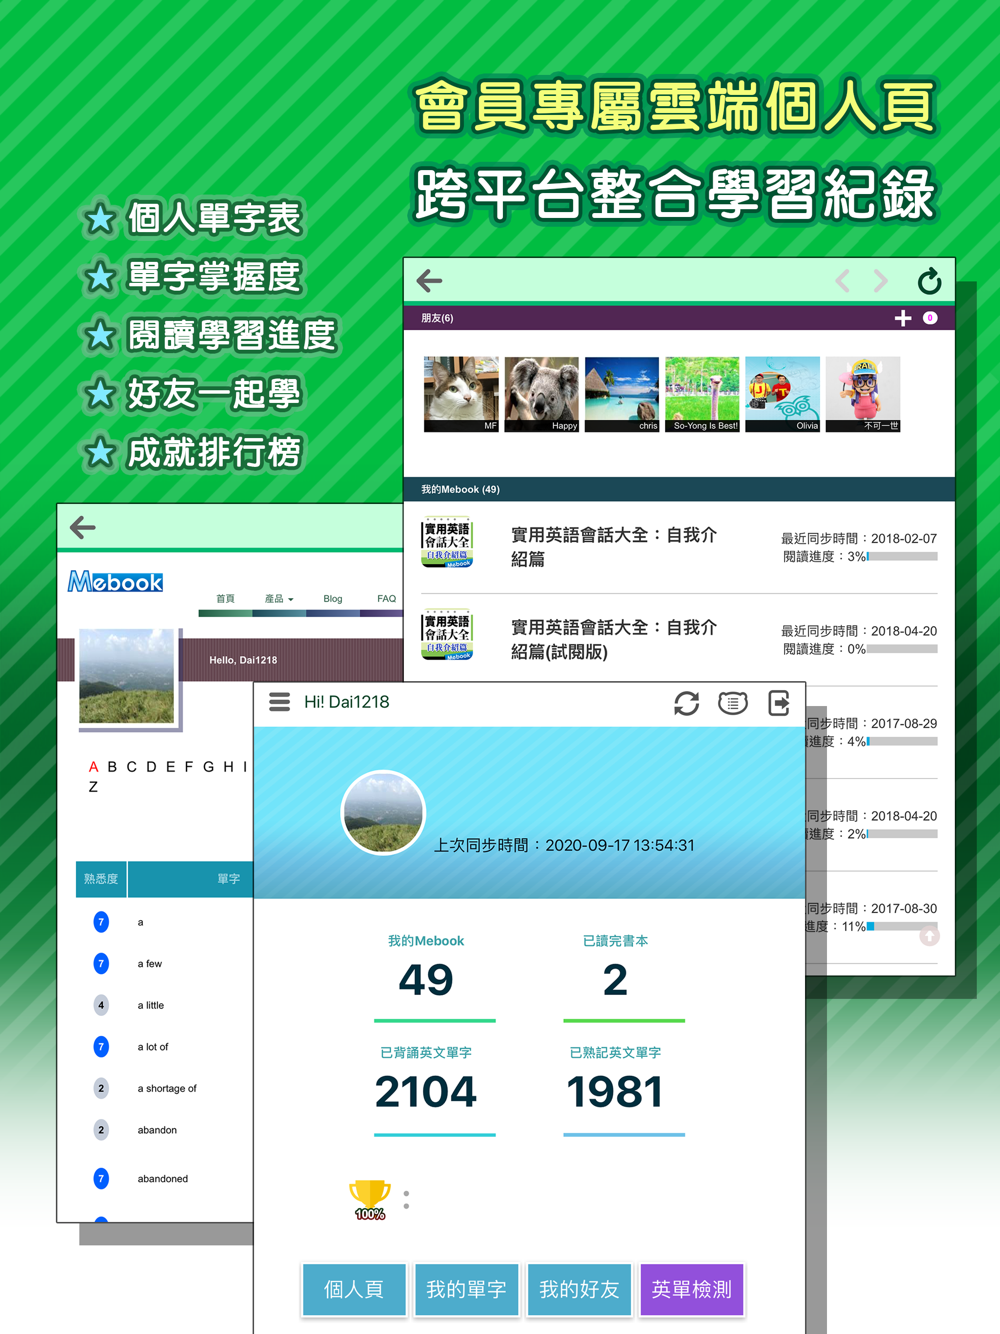Sync data with the refresh icon

[686, 703]
